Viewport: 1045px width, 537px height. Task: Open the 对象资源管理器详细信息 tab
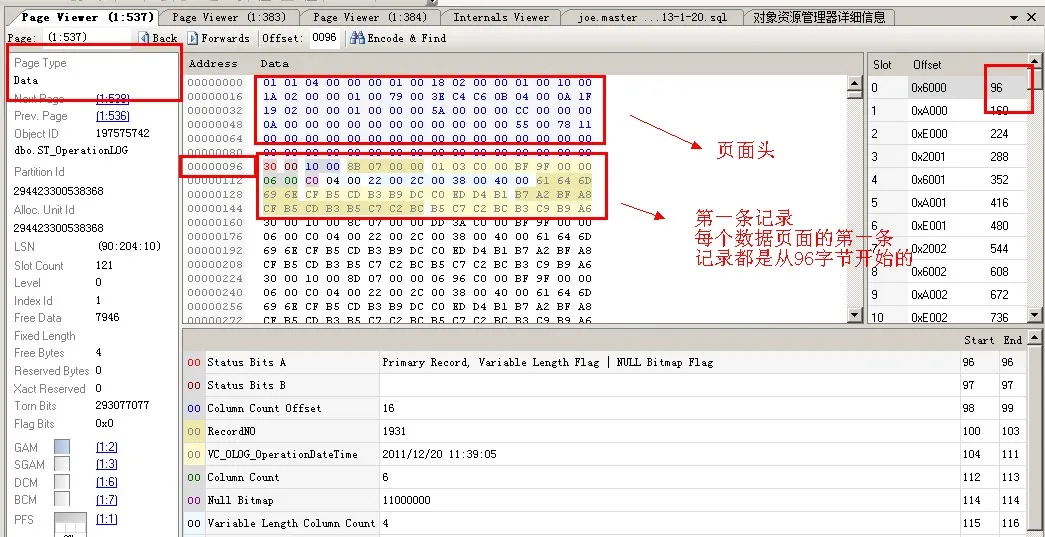point(819,17)
